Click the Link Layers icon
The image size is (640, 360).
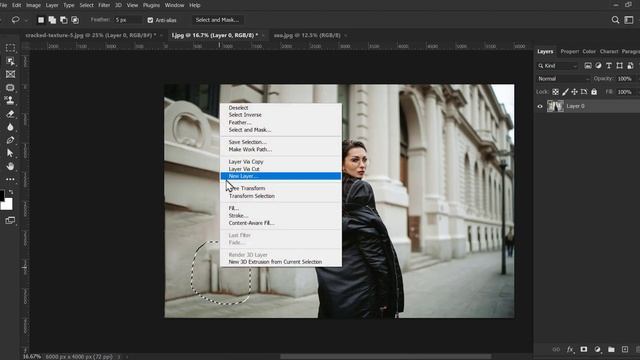[x=556, y=349]
